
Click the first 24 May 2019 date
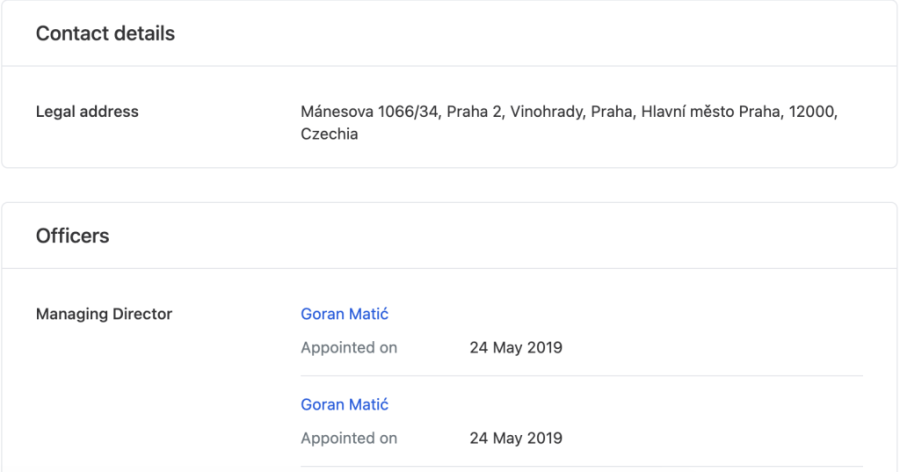(516, 348)
